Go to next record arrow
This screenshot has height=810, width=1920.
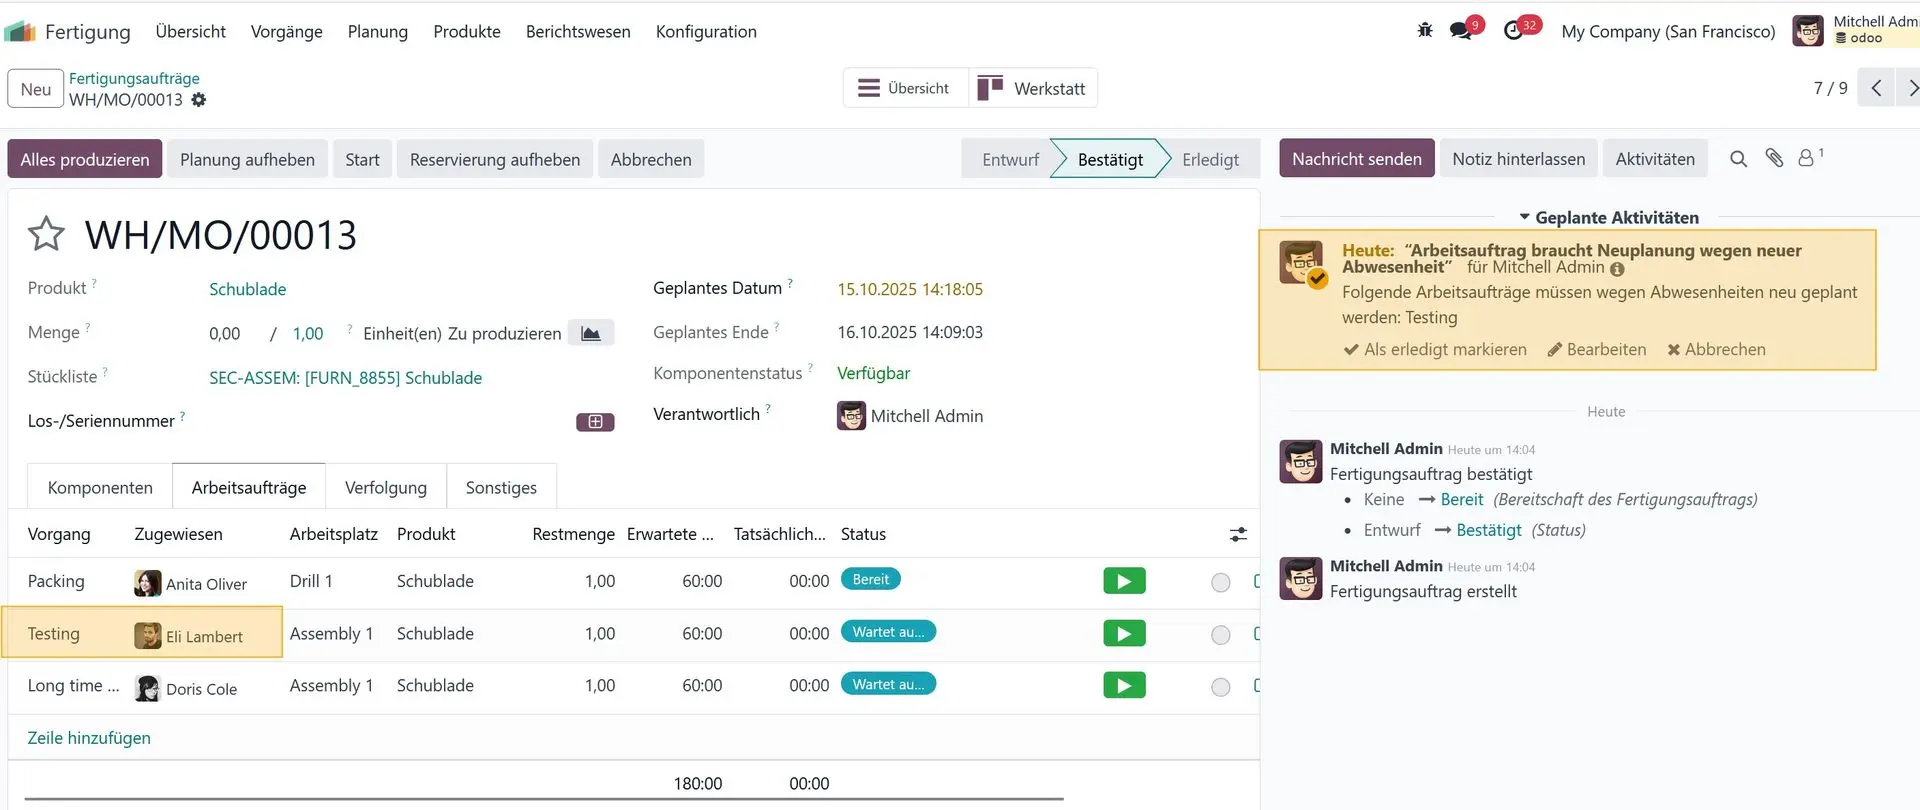(1910, 88)
